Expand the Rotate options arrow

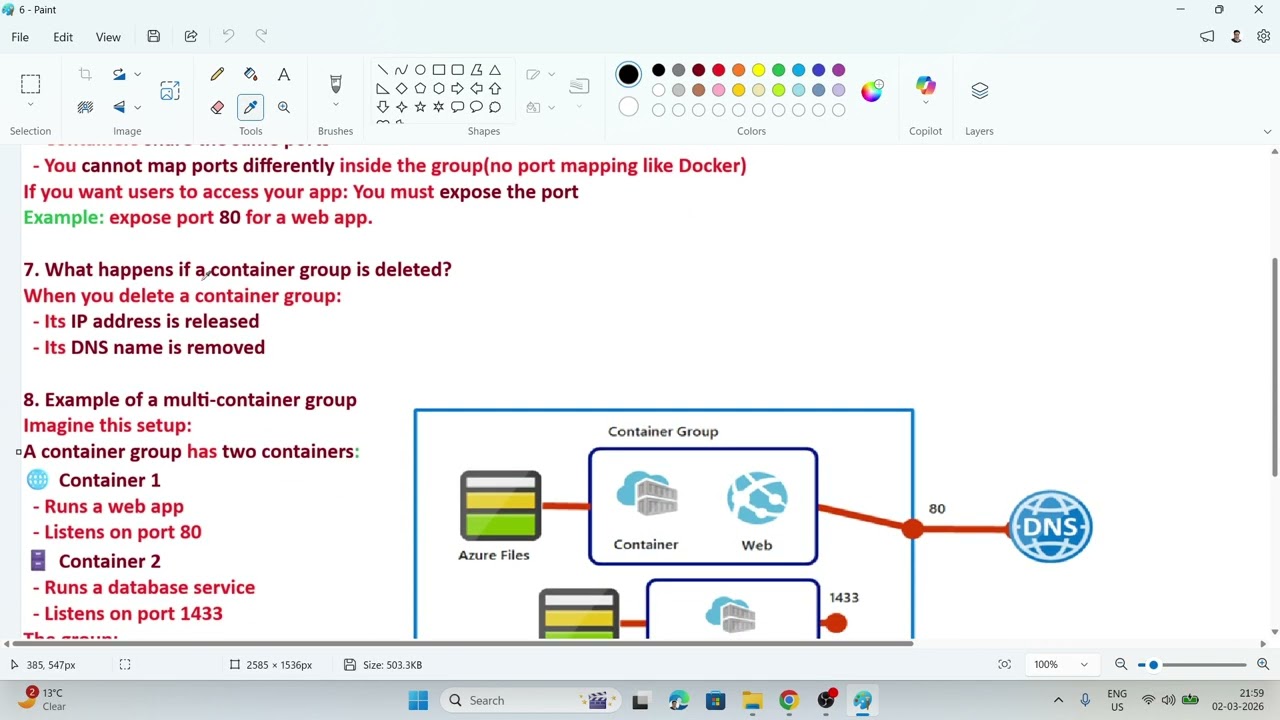tap(137, 74)
